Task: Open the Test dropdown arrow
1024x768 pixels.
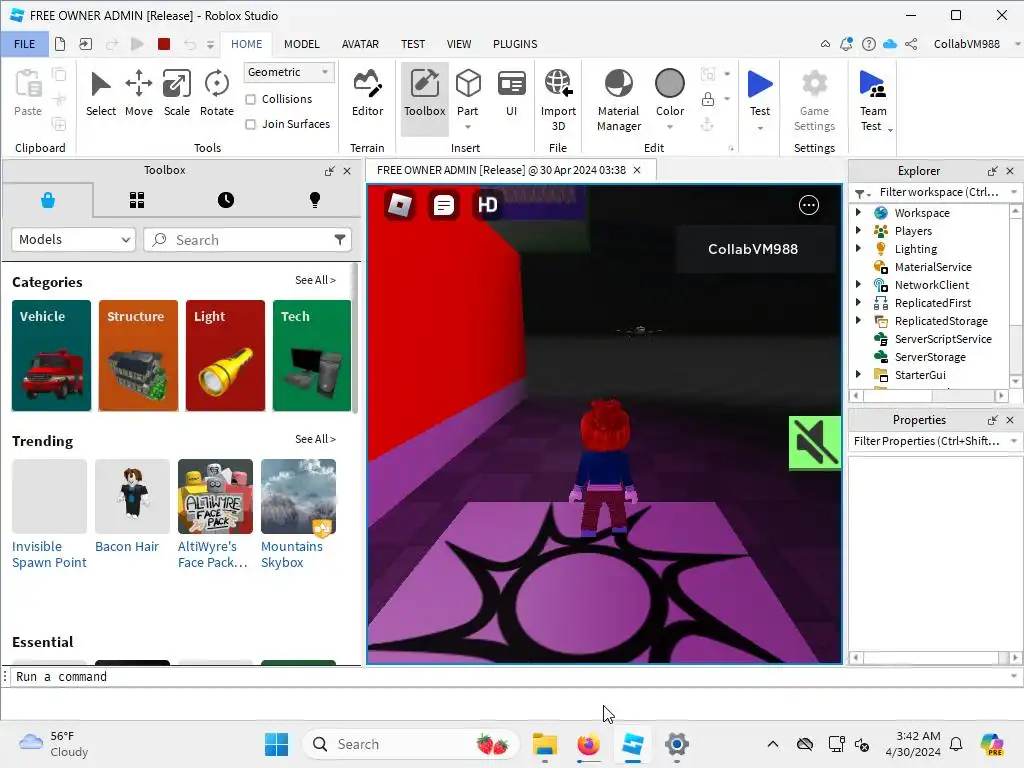Action: pyautogui.click(x=760, y=128)
